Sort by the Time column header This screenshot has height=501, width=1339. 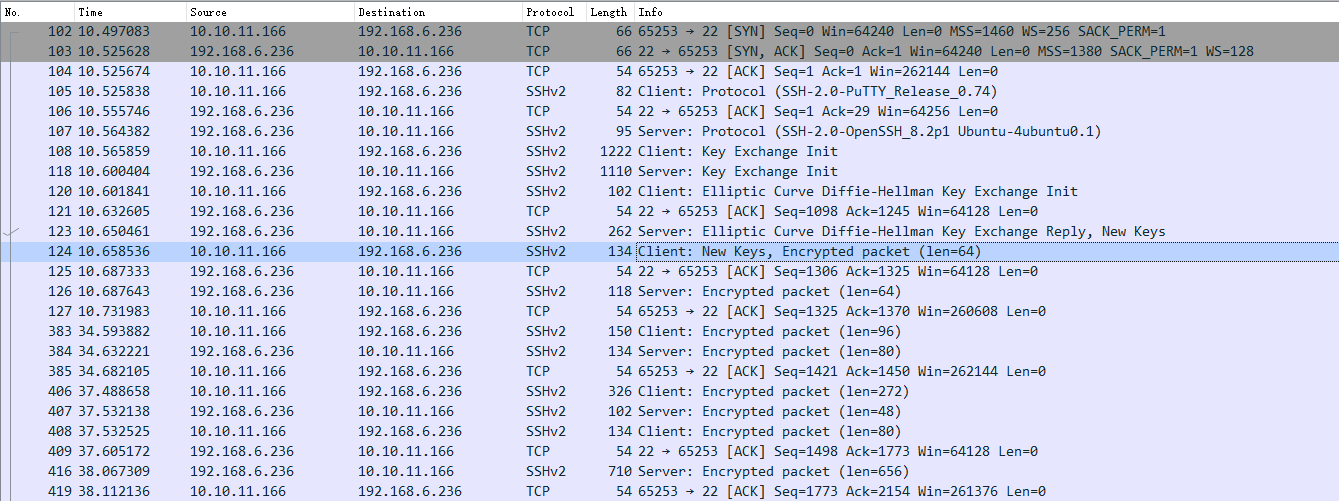pyautogui.click(x=130, y=12)
